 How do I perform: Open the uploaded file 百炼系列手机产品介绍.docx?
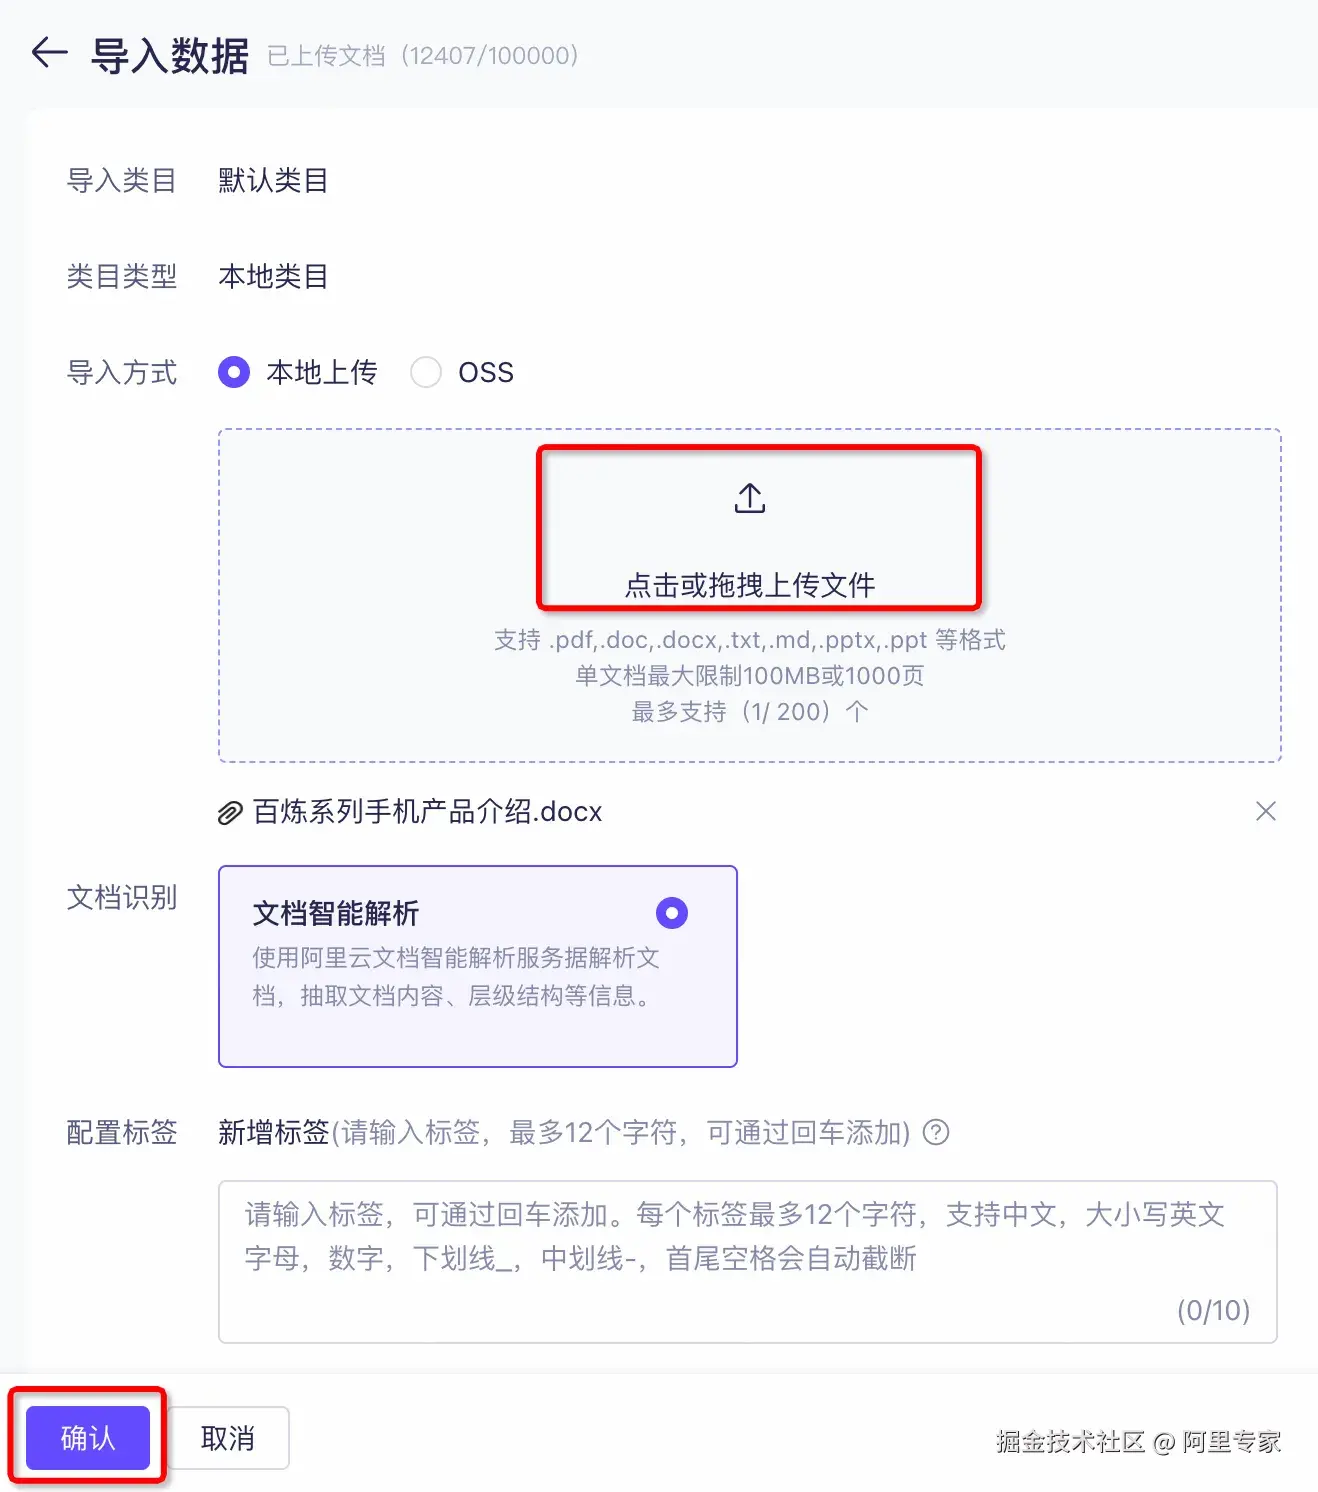(x=427, y=812)
